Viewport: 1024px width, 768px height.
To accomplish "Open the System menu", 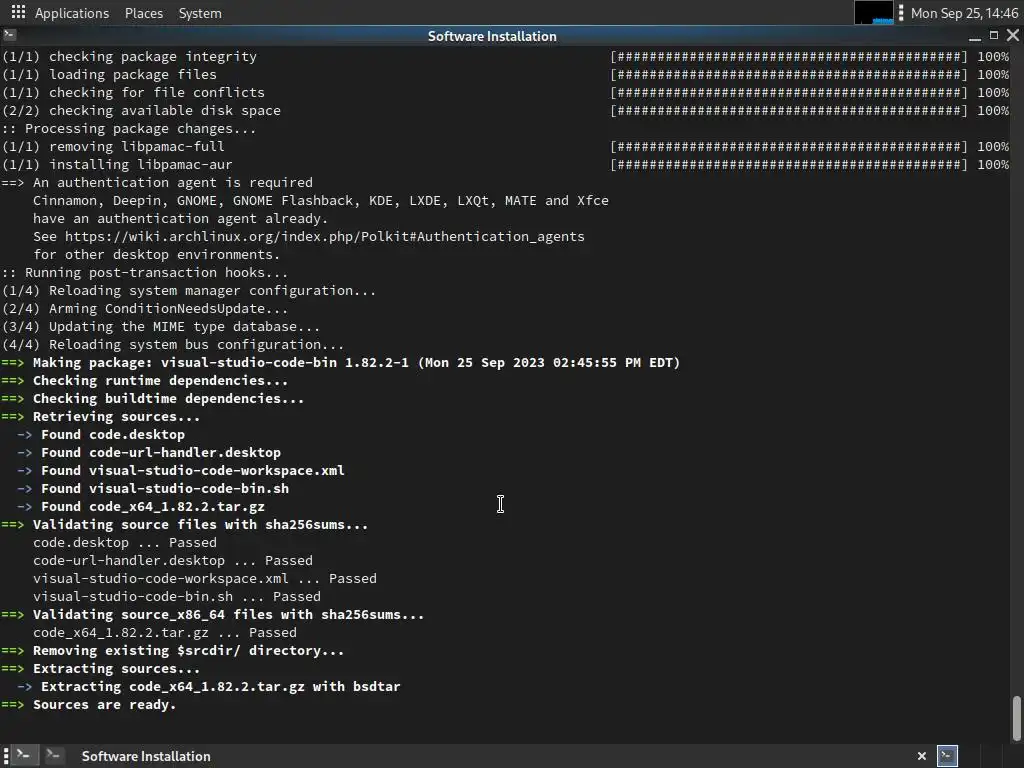I will 200,13.
